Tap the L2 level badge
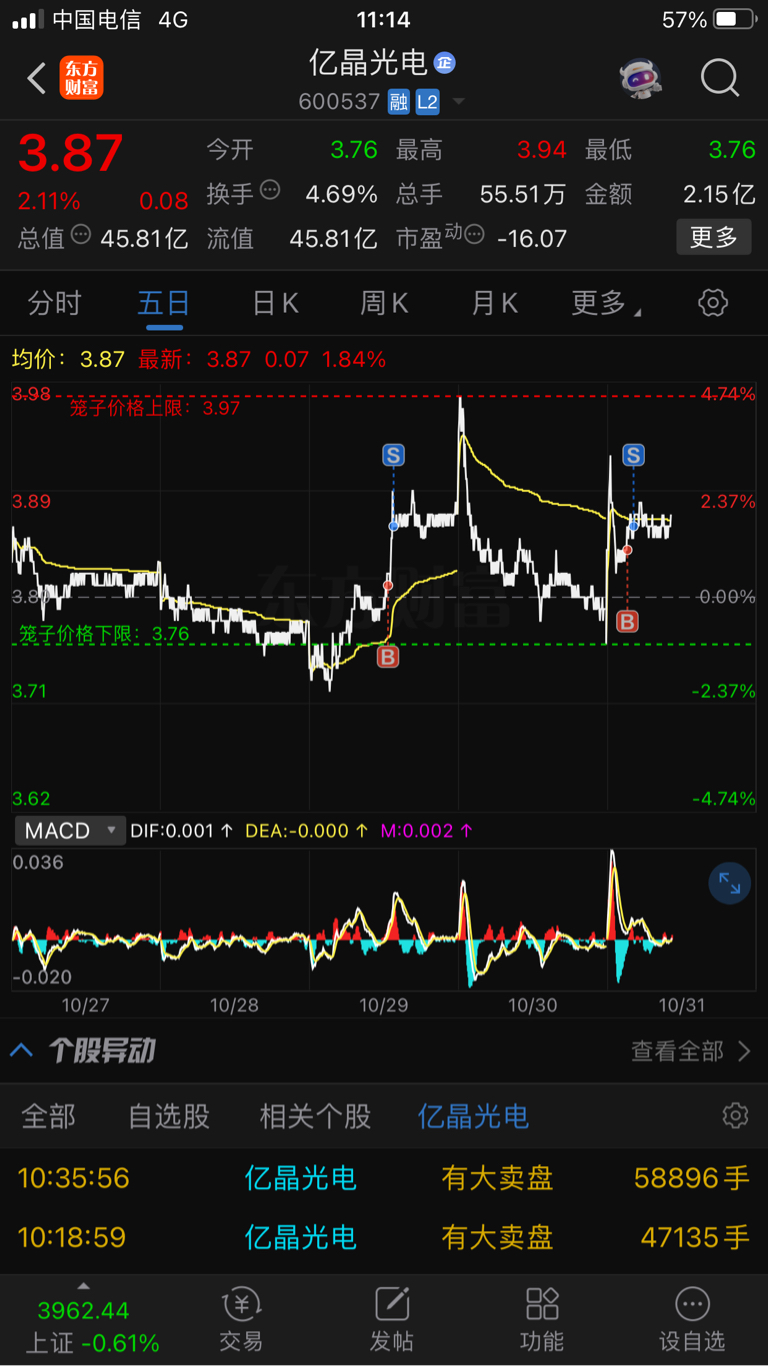The height and width of the screenshot is (1366, 768). 428,102
